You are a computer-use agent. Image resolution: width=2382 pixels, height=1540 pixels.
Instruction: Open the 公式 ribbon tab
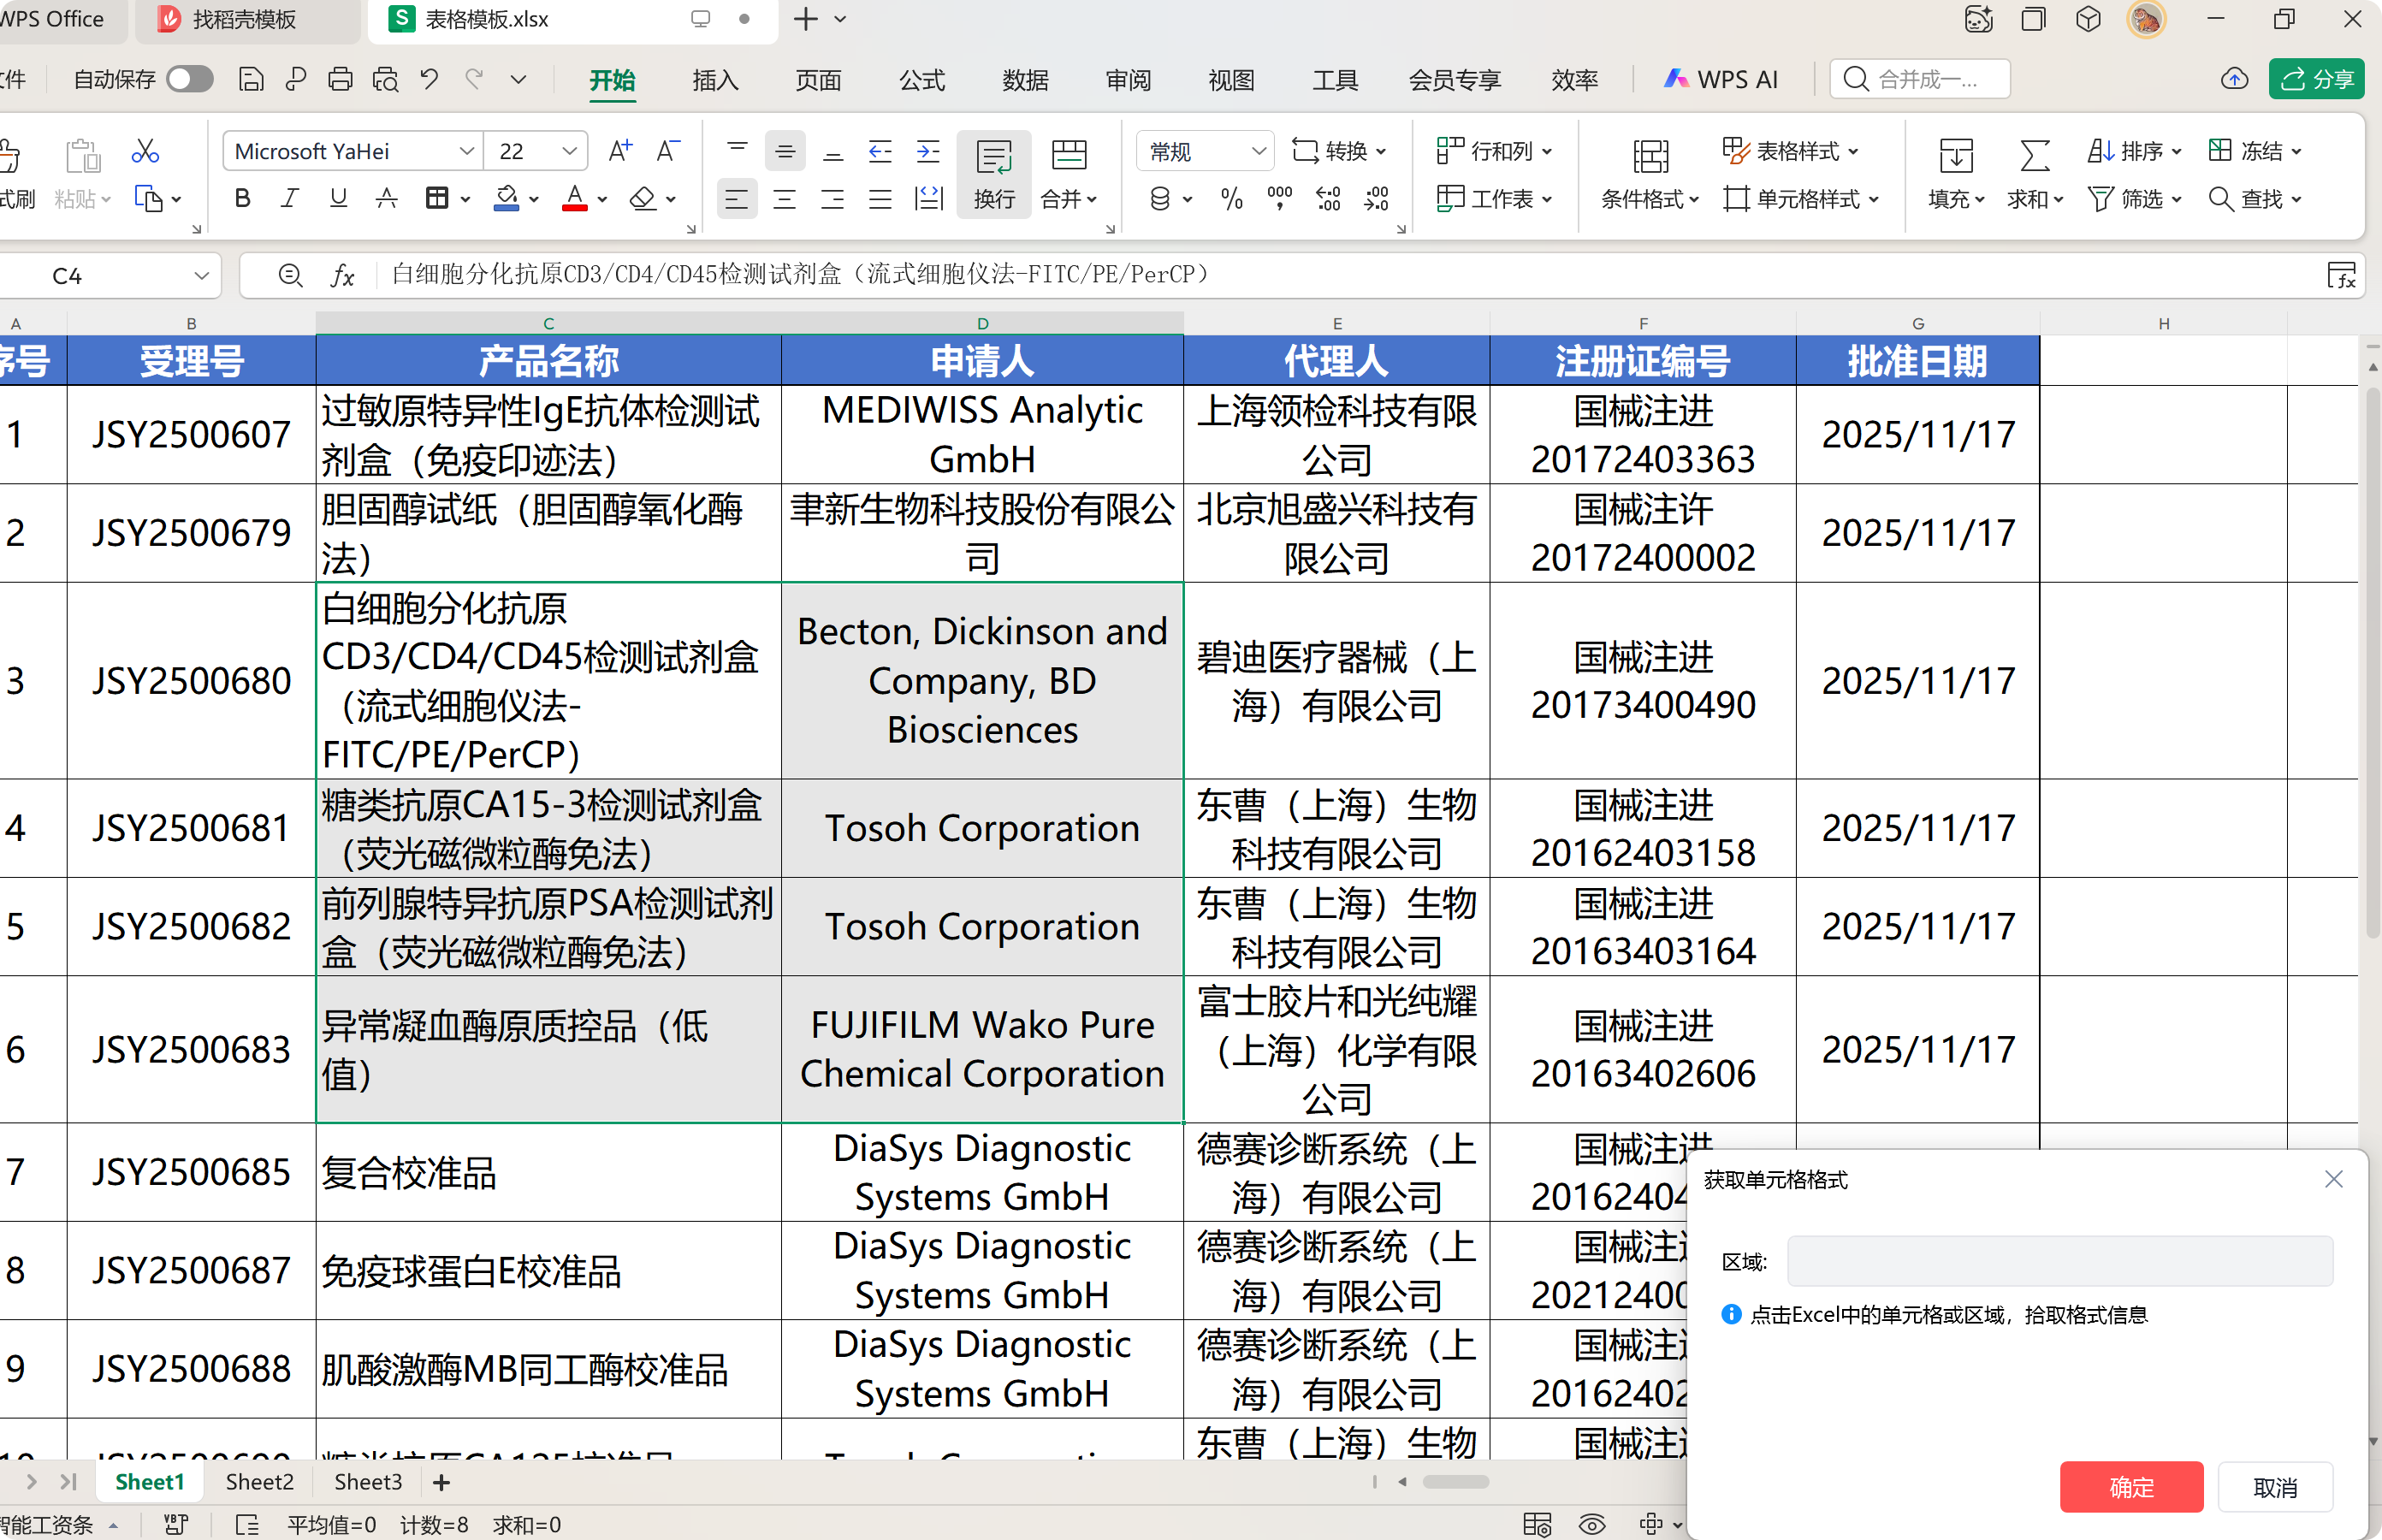pyautogui.click(x=922, y=79)
